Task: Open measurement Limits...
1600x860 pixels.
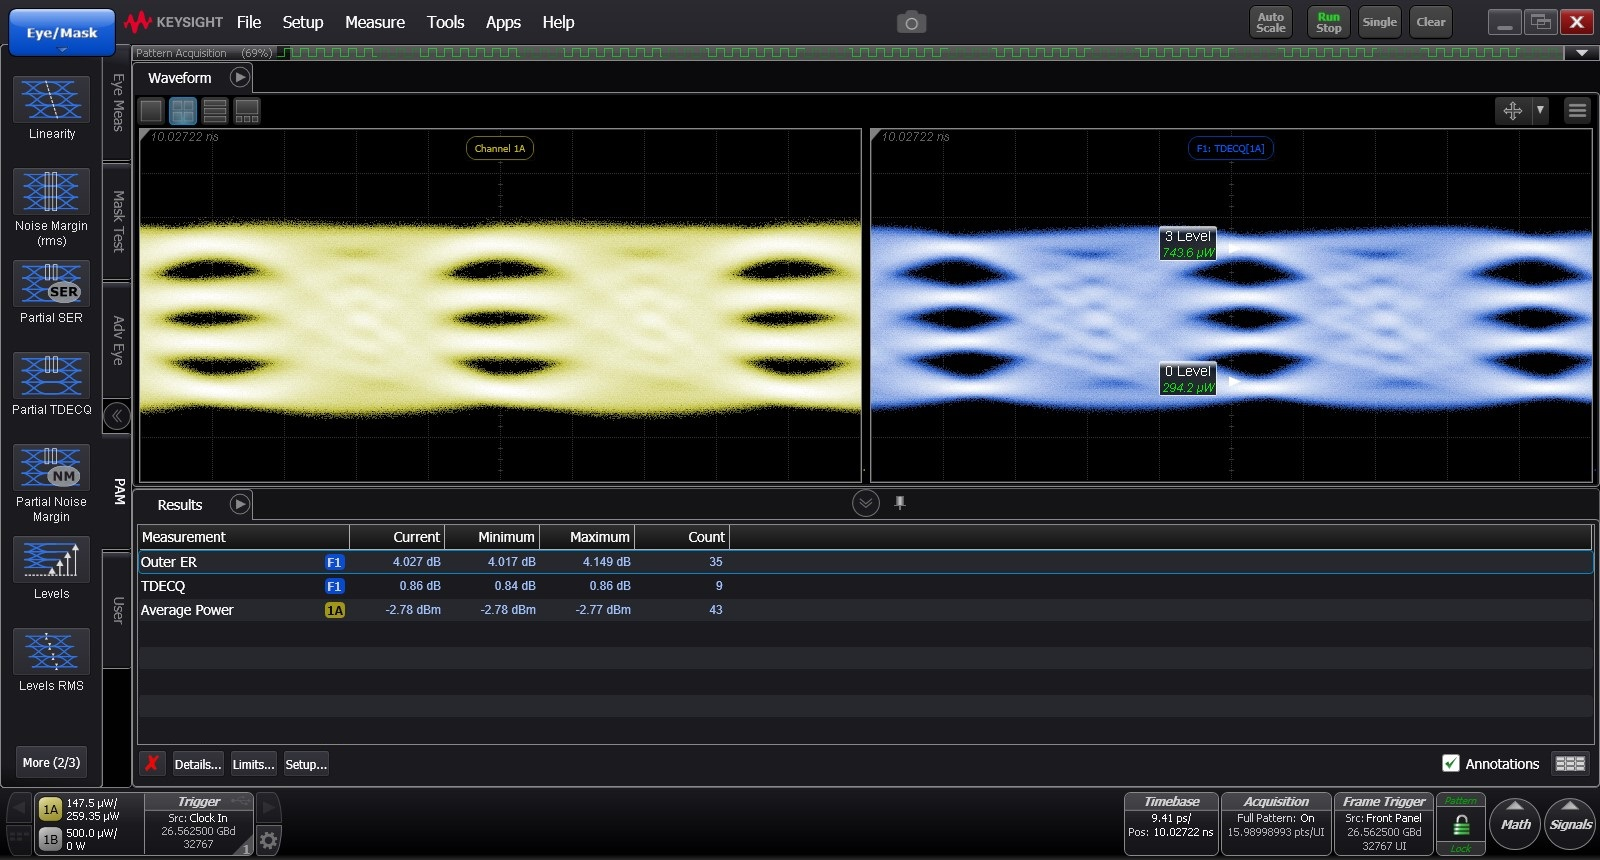Action: pos(253,764)
